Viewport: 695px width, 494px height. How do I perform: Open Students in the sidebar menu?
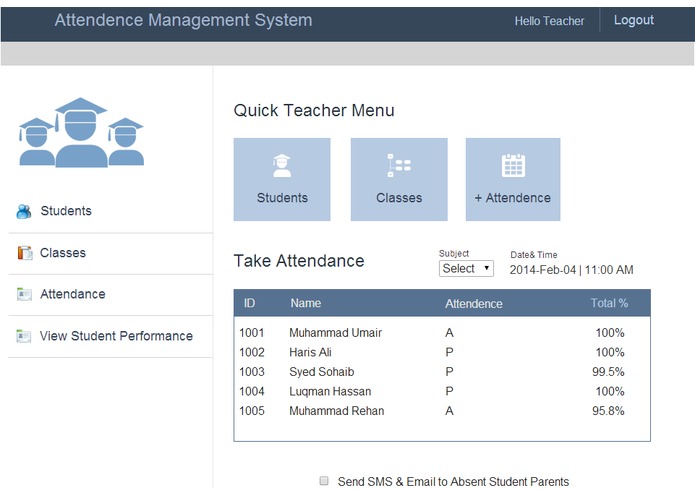(66, 211)
